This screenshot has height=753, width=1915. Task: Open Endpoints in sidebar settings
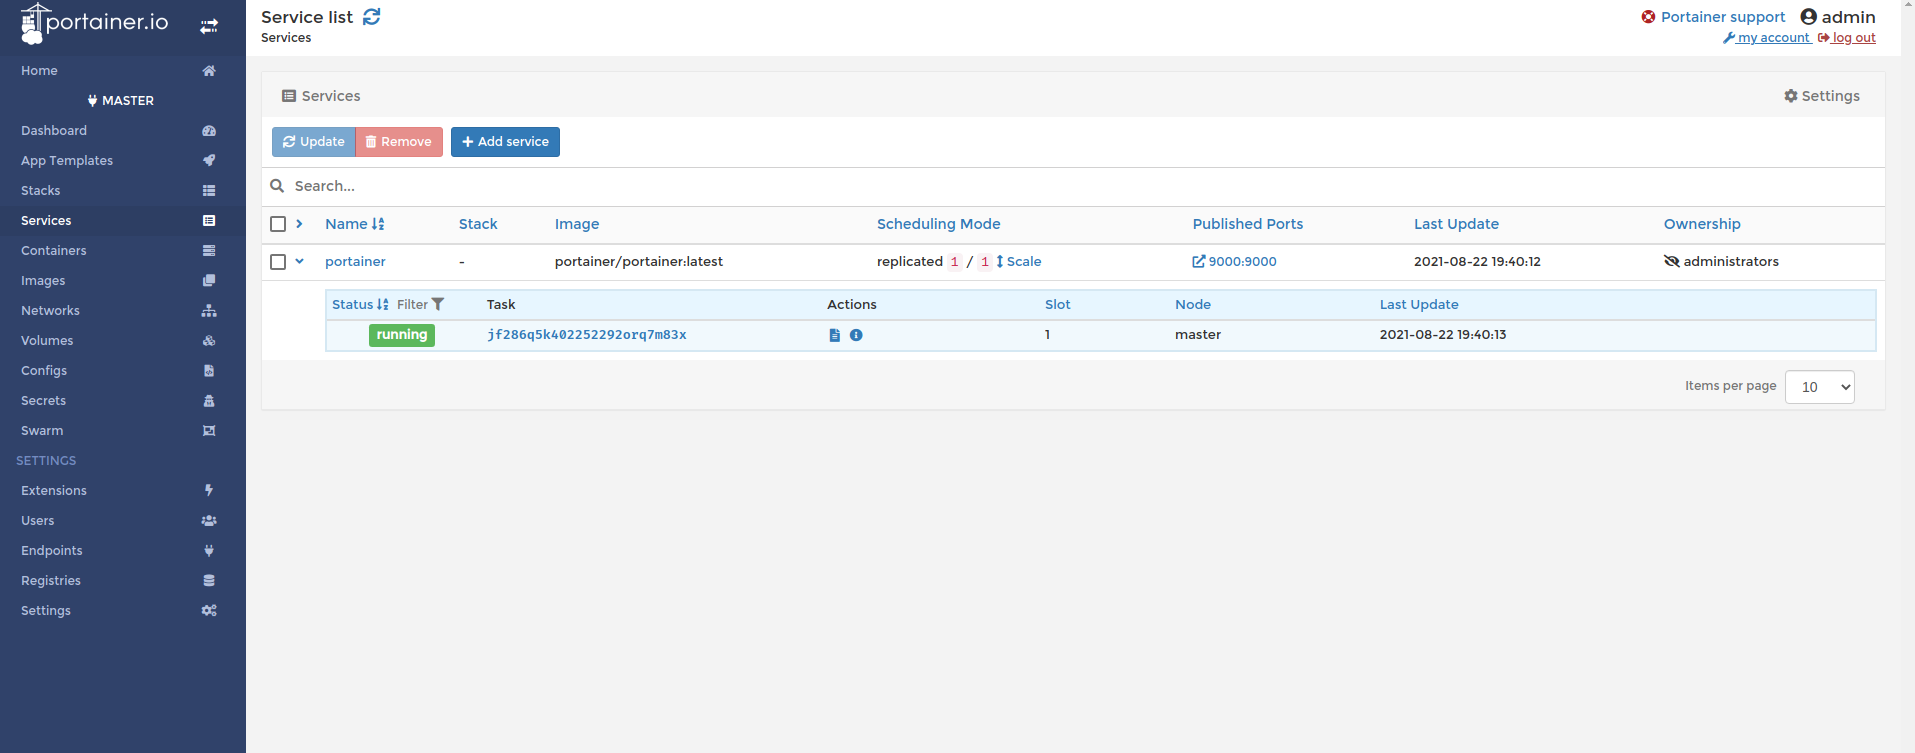pyautogui.click(x=52, y=551)
